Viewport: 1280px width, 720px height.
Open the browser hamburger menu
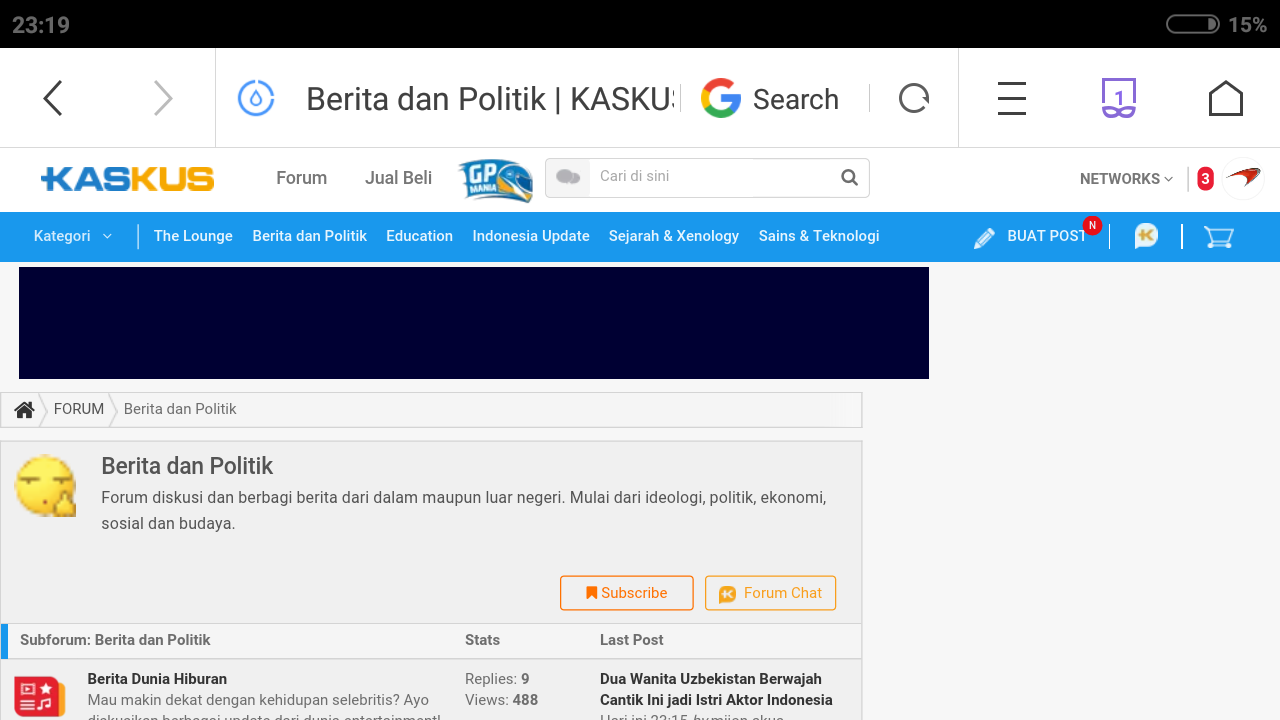click(1012, 98)
